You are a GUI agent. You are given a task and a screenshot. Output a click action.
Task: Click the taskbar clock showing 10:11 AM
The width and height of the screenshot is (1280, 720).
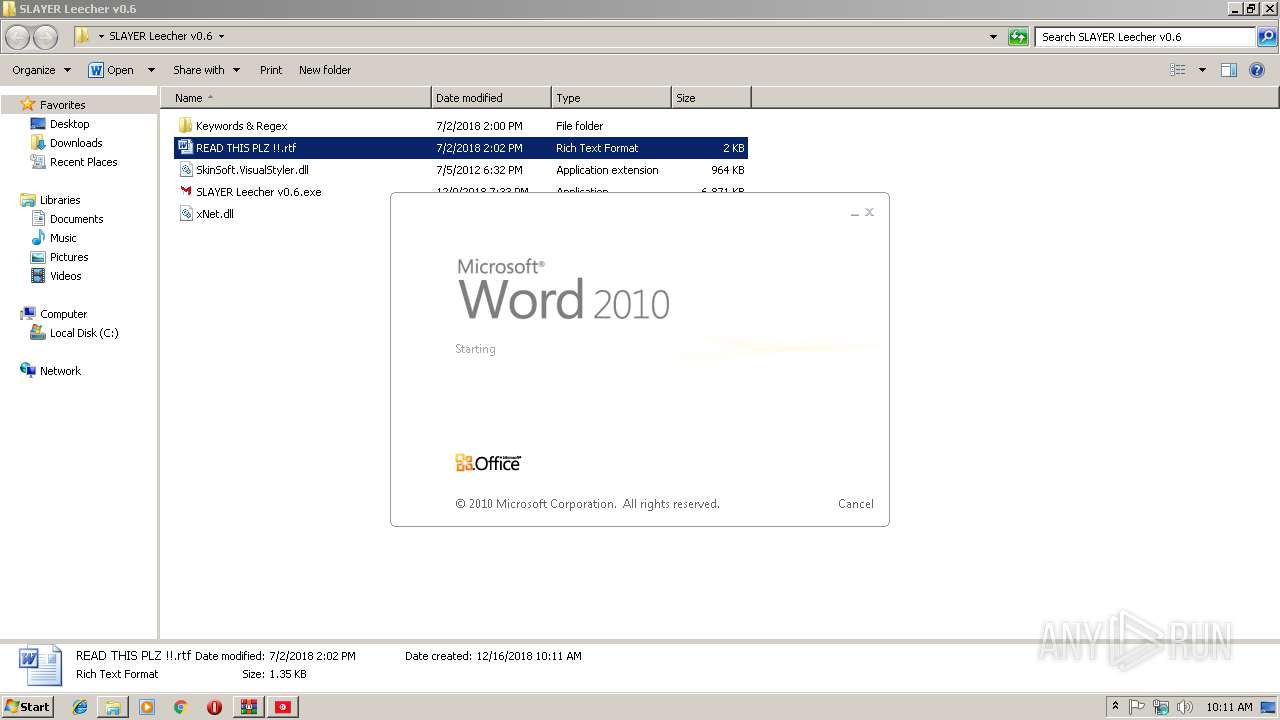tap(1229, 707)
